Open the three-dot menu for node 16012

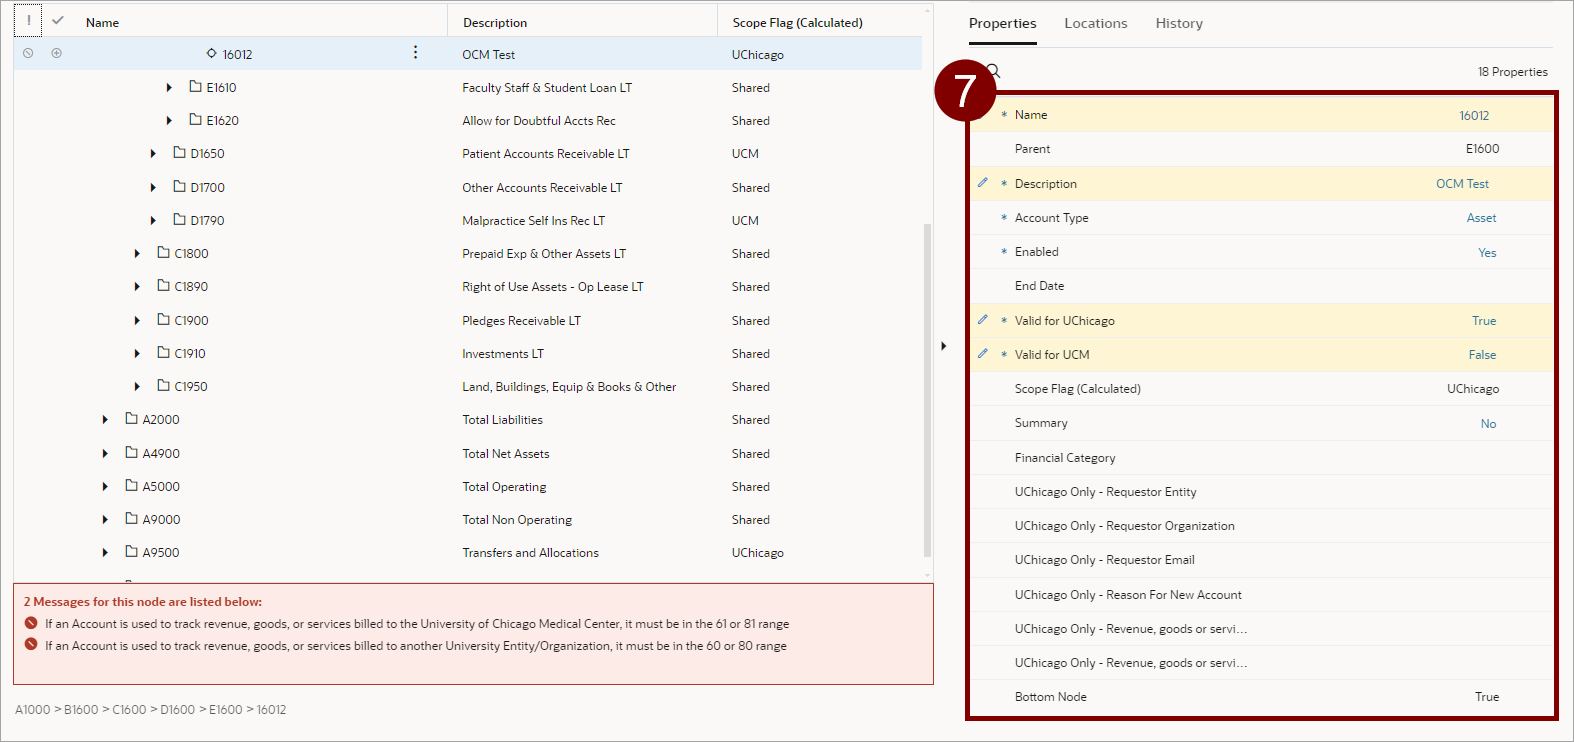click(x=415, y=53)
